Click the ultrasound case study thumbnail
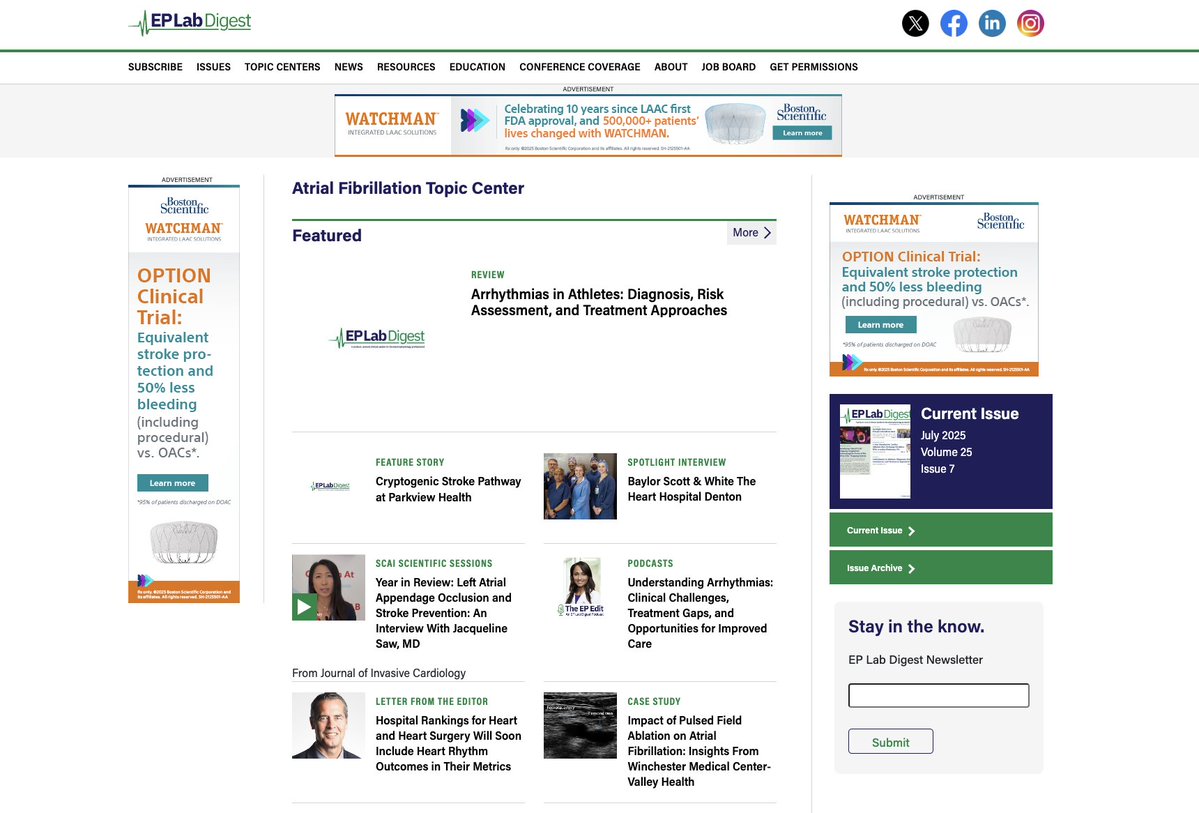Image resolution: width=1199 pixels, height=813 pixels. coord(580,725)
